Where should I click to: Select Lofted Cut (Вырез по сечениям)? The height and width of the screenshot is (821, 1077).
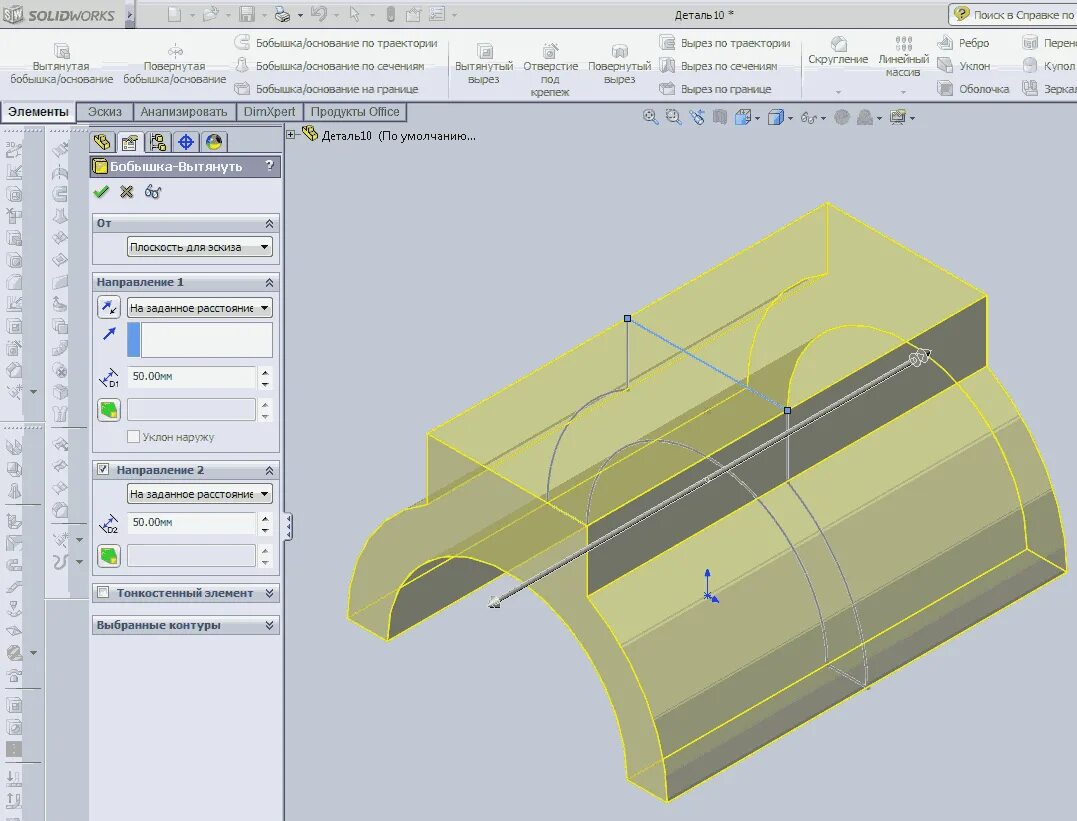coord(718,66)
